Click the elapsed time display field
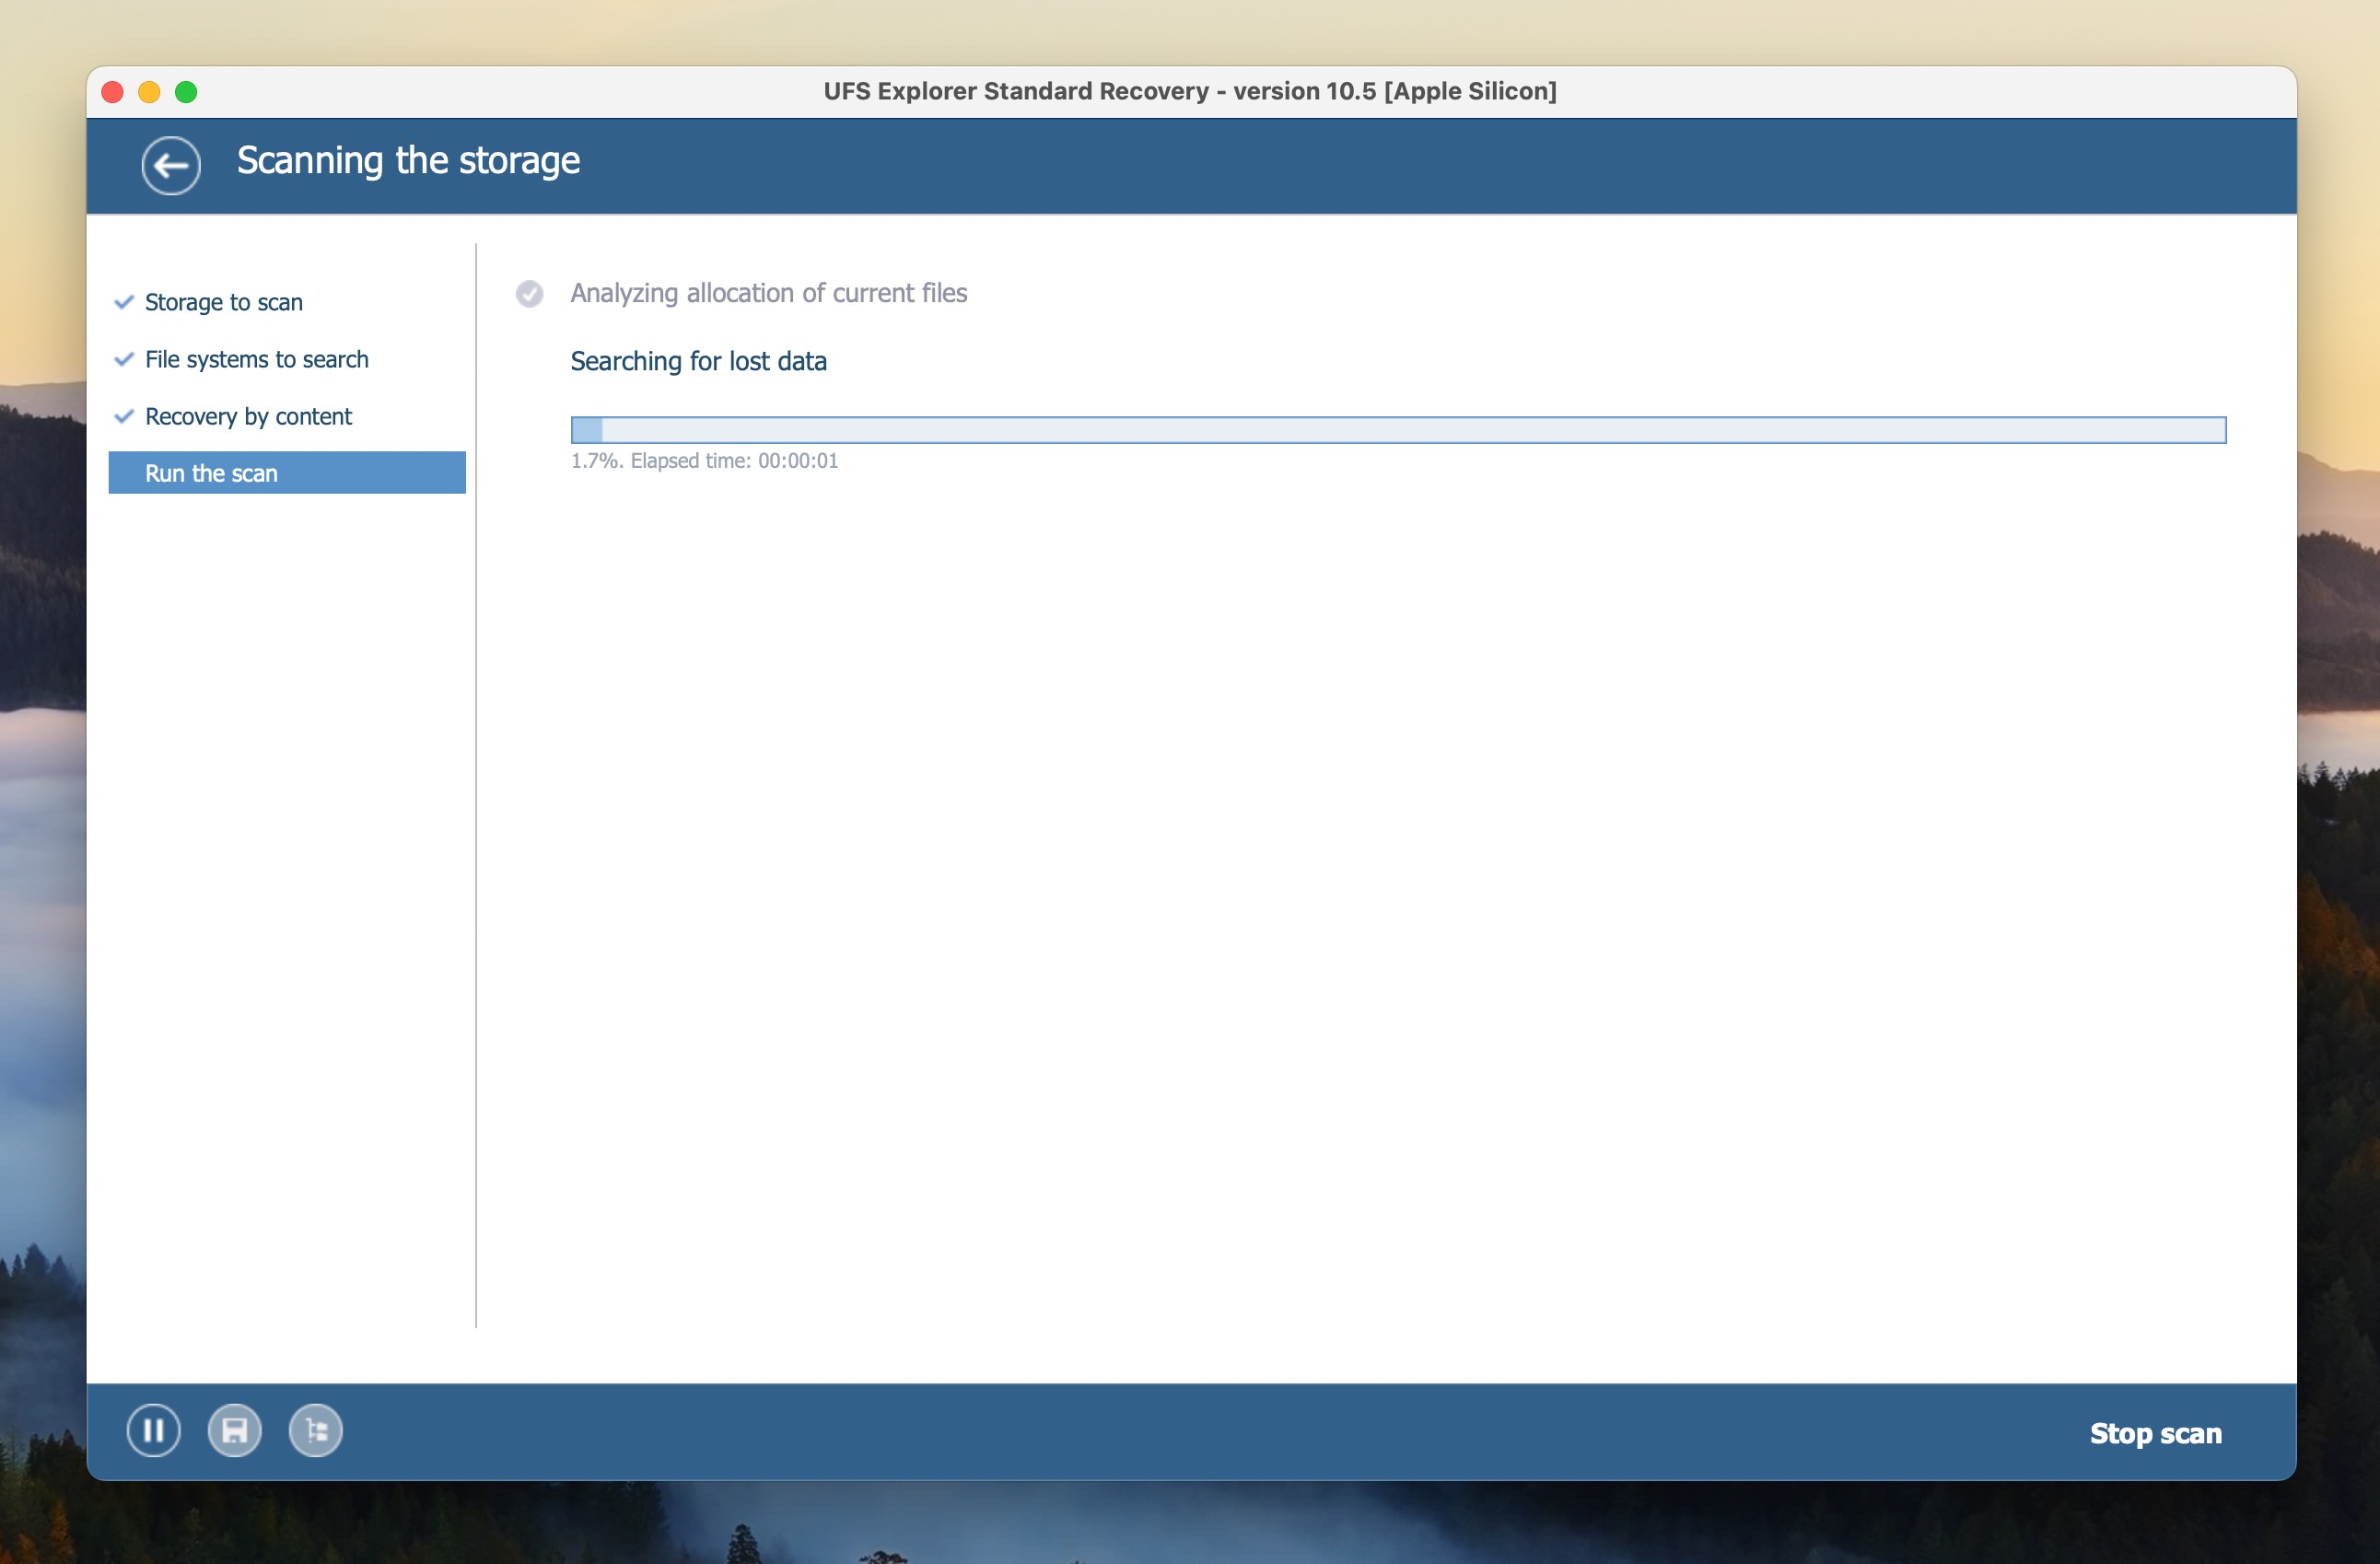Viewport: 2380px width, 1564px height. [703, 461]
